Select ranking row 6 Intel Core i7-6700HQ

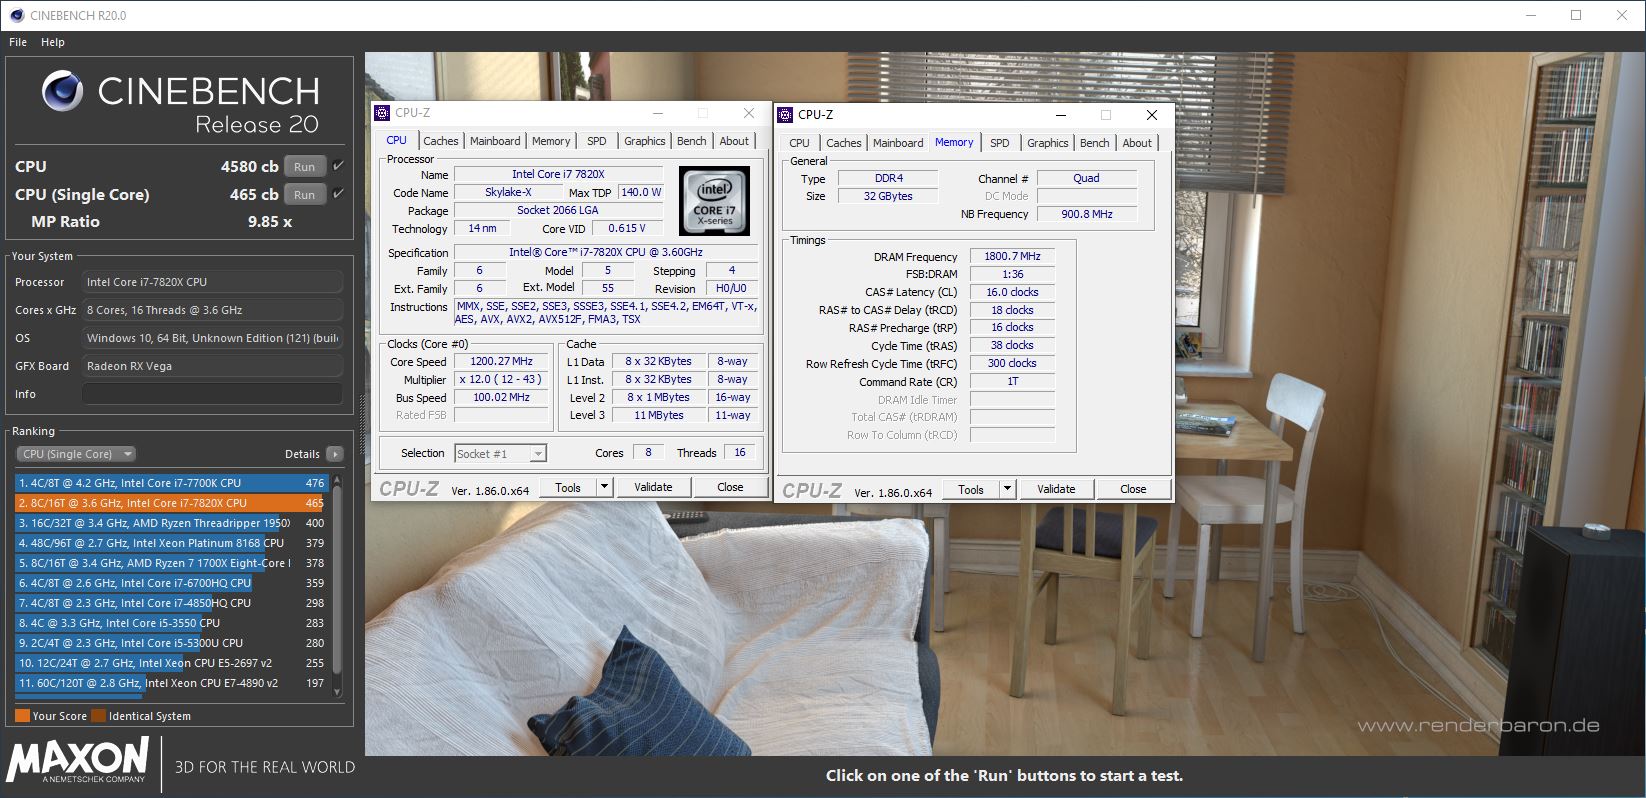(x=172, y=583)
